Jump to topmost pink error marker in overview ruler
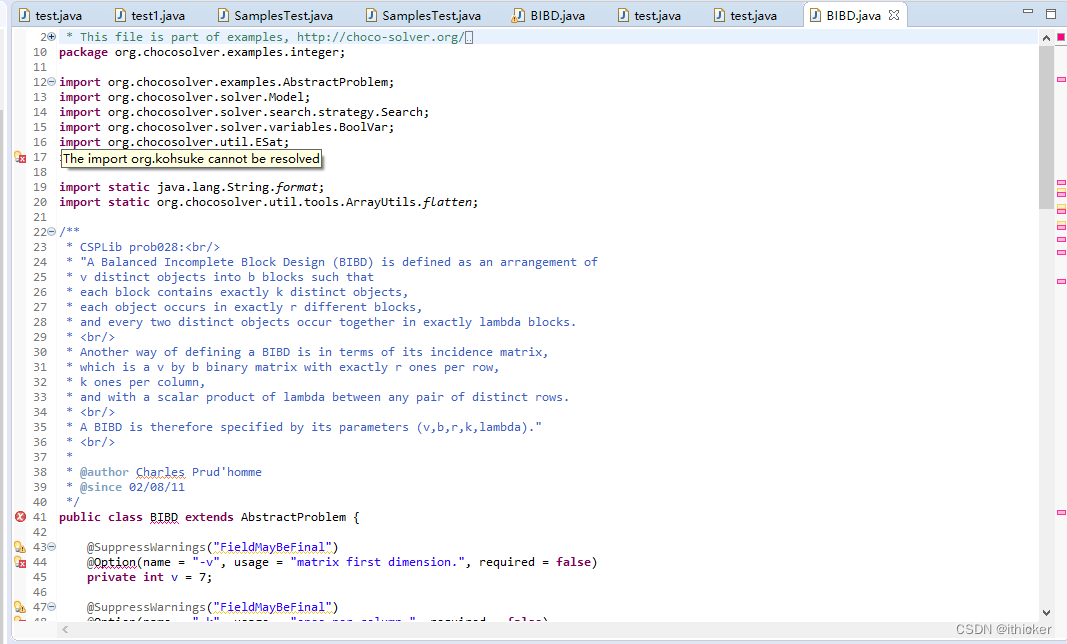 [1061, 80]
